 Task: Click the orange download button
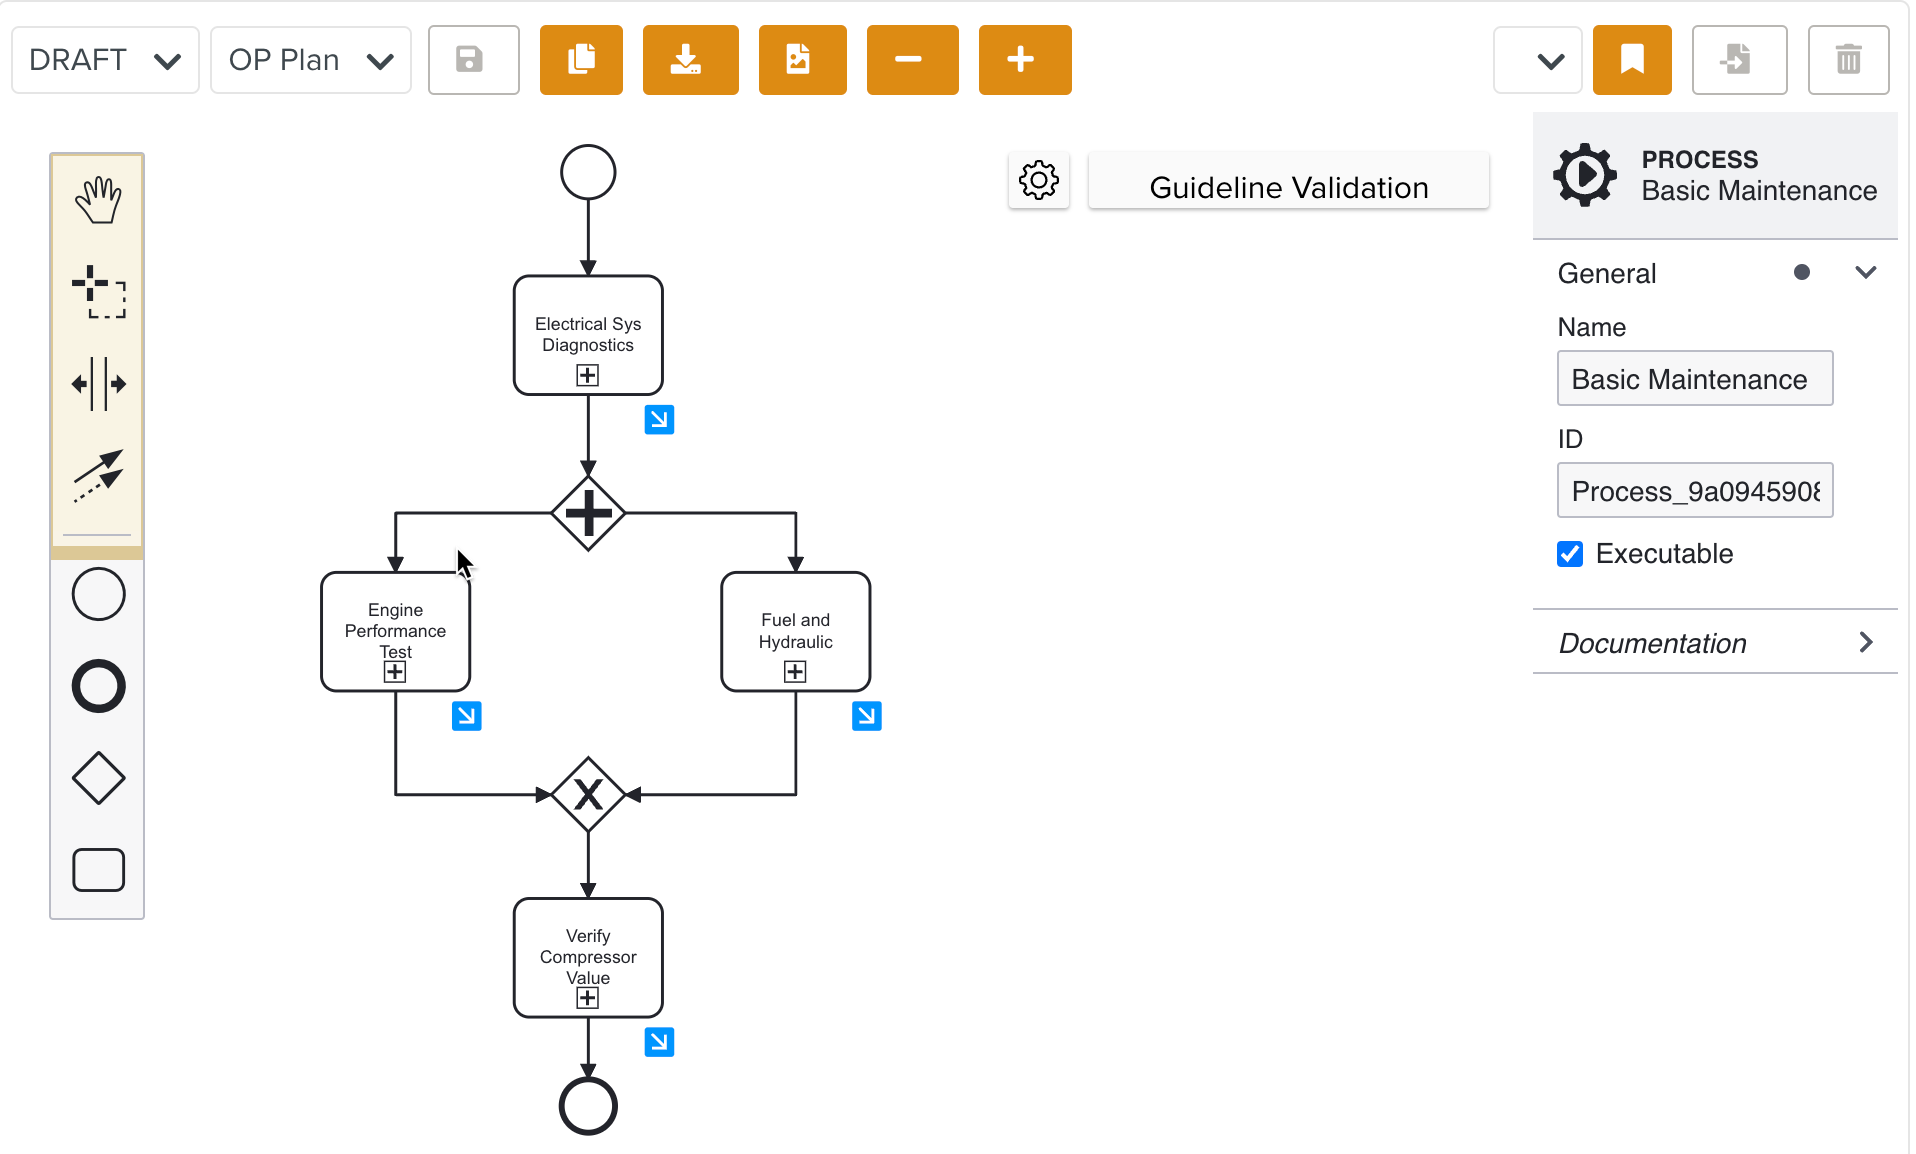(x=690, y=60)
